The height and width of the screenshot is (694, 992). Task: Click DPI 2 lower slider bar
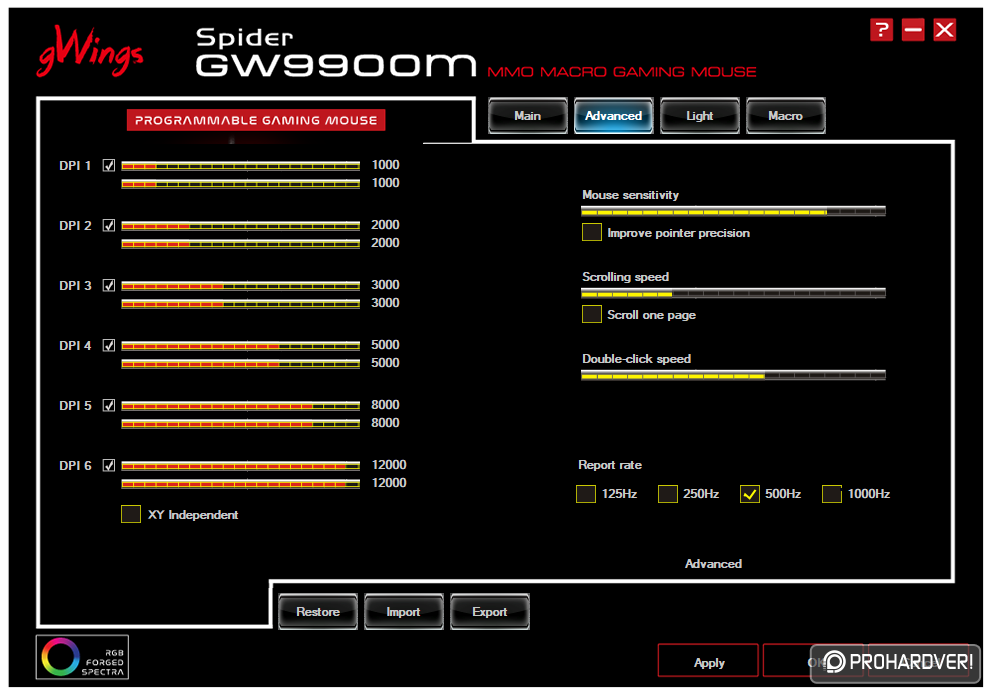coord(240,244)
